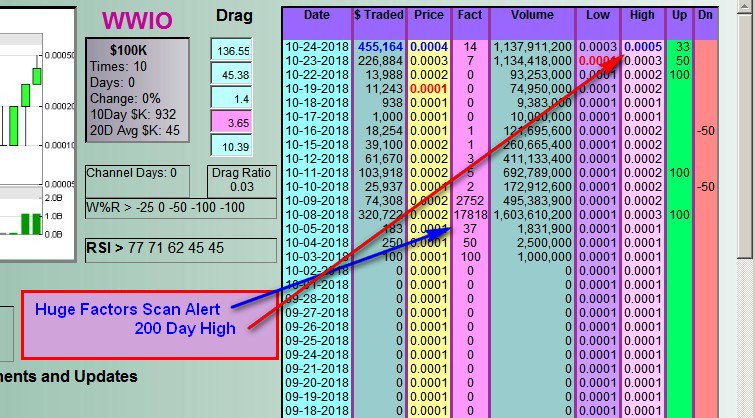
Task: Click the scrollbar up arrow at right
Action: tap(745, 8)
